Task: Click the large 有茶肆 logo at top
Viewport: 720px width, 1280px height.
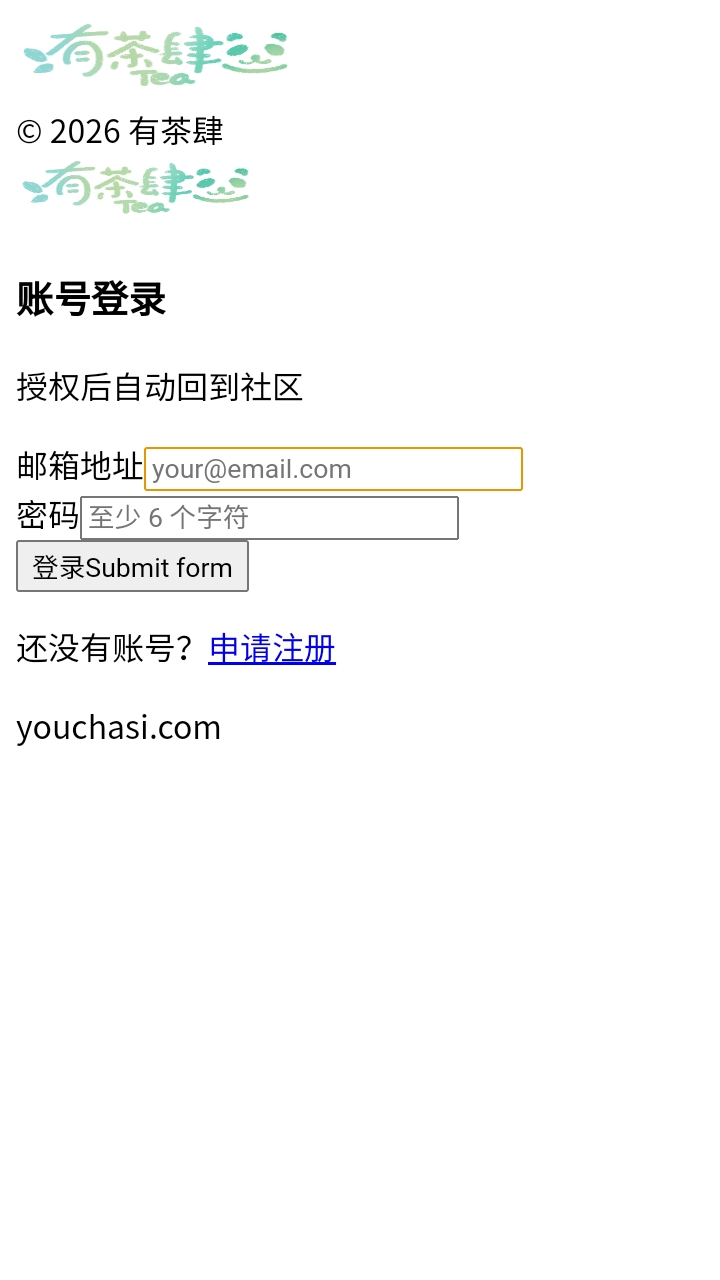Action: click(155, 54)
